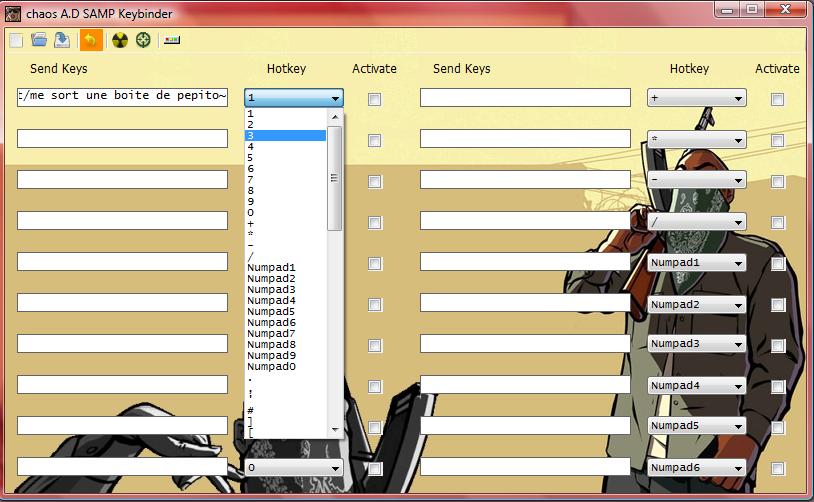
Task: Pick Numpad4 from the open hotkey list
Action: pyautogui.click(x=286, y=301)
